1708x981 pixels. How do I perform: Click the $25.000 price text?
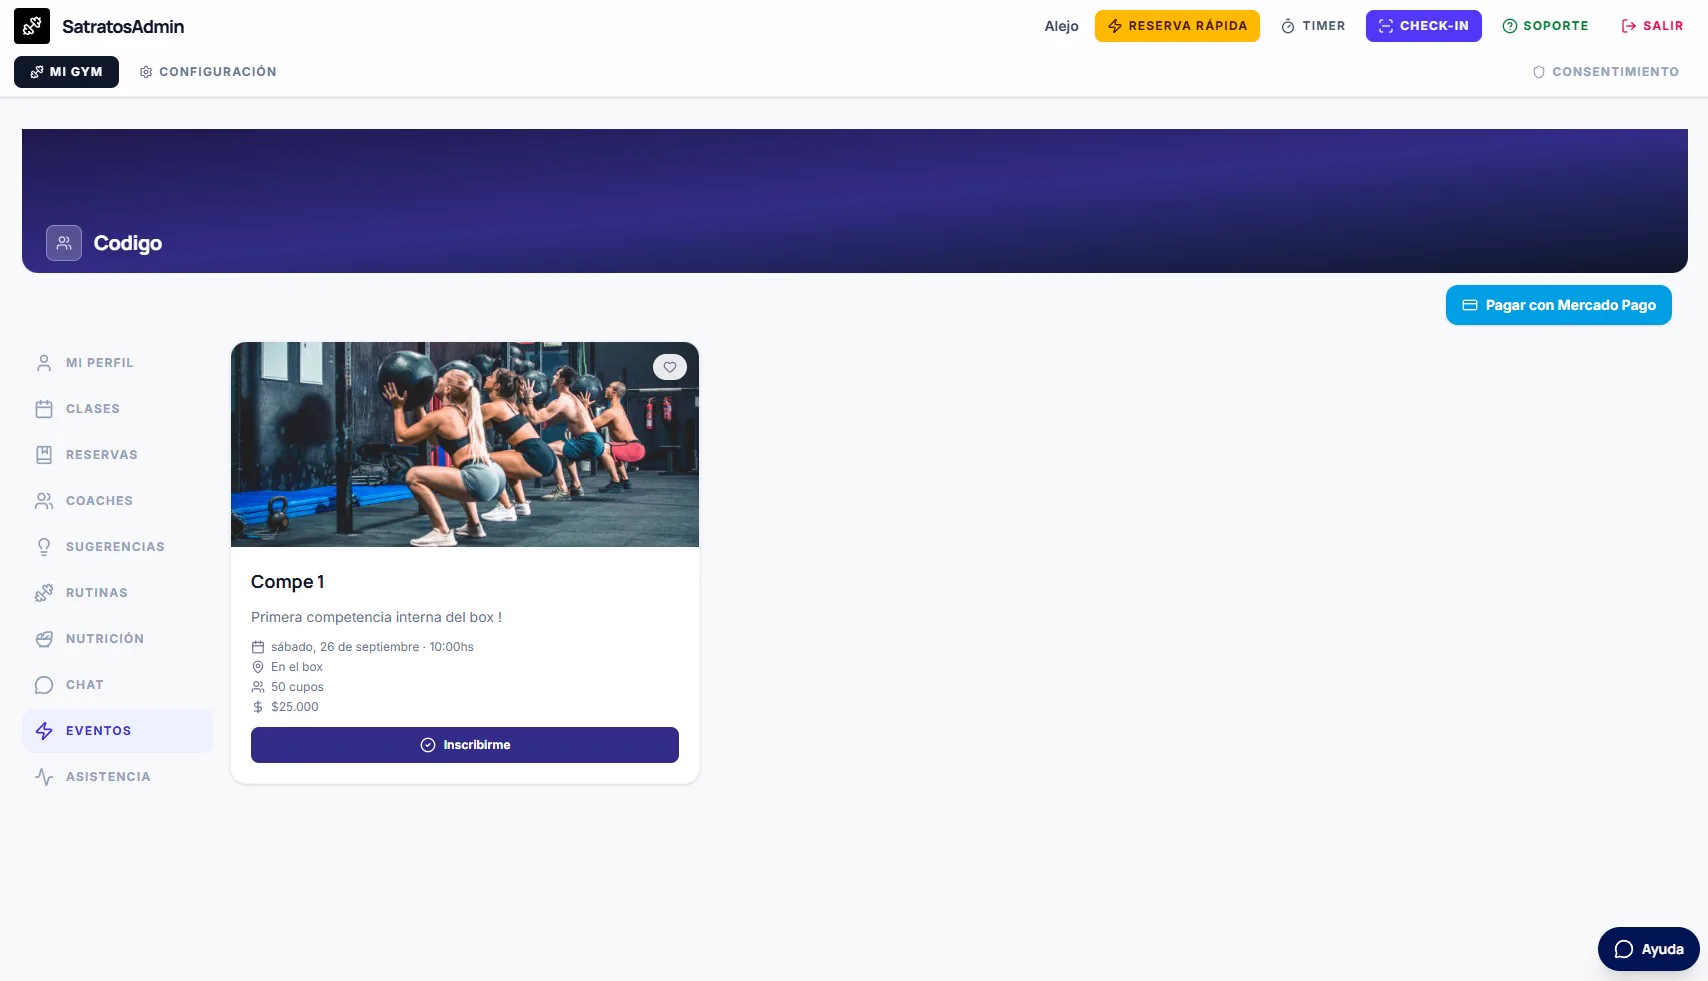coord(295,707)
